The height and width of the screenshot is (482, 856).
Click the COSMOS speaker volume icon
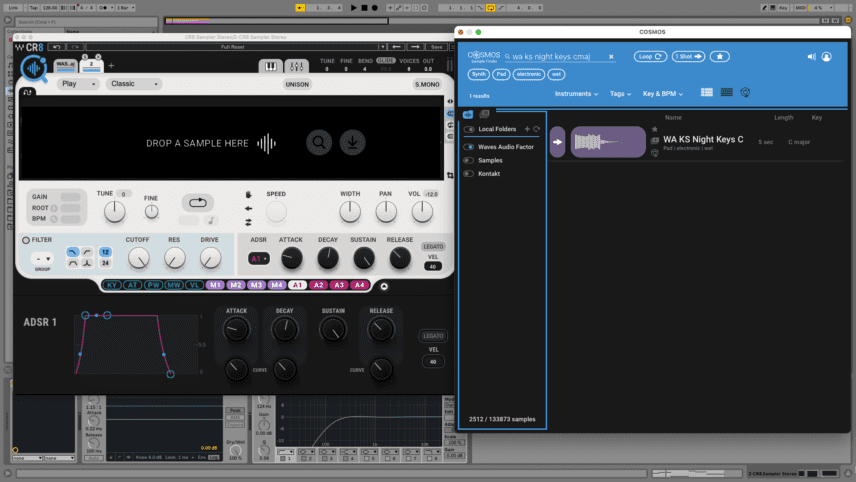coord(811,57)
